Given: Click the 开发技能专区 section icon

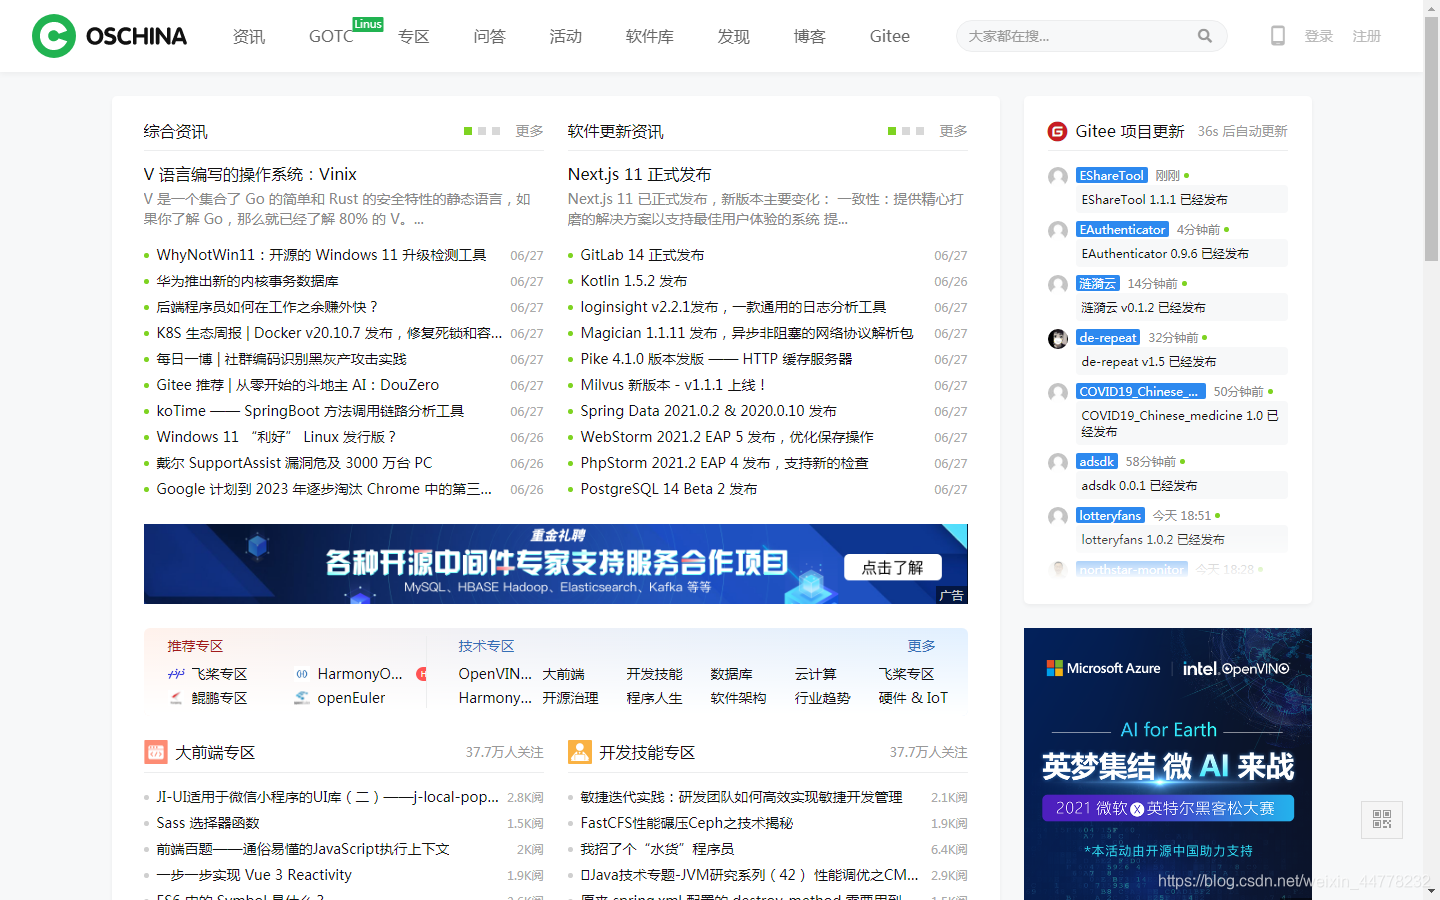Looking at the screenshot, I should click(579, 752).
